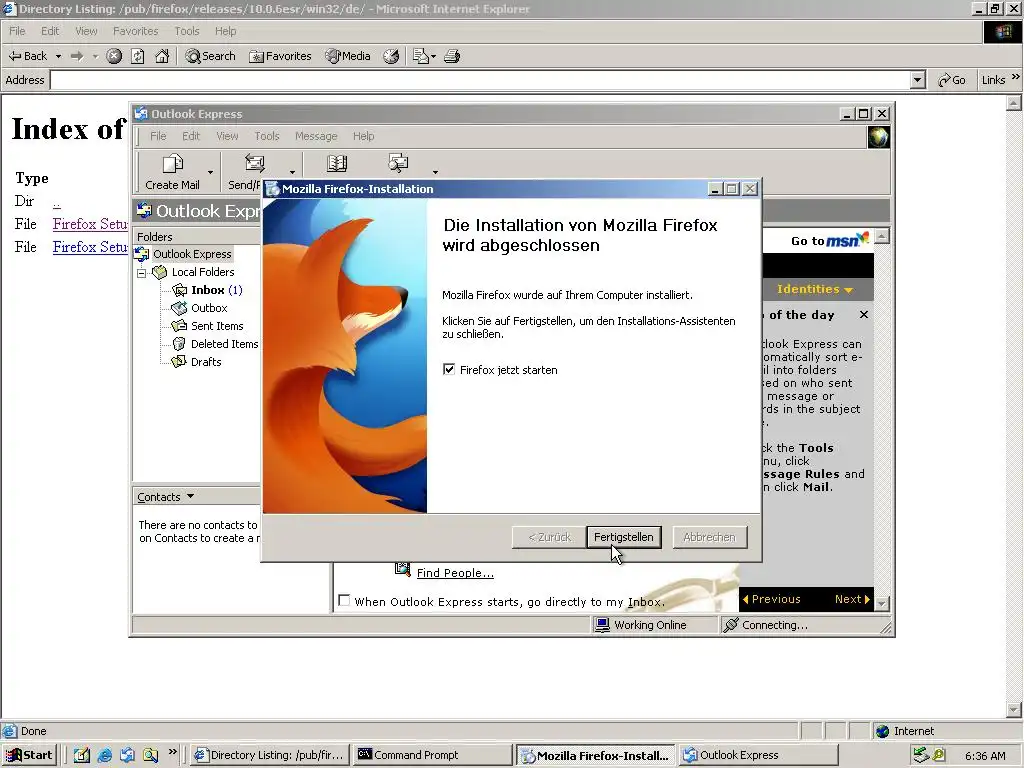
Task: Click the Mail icon in IE toolbar
Action: (421, 56)
